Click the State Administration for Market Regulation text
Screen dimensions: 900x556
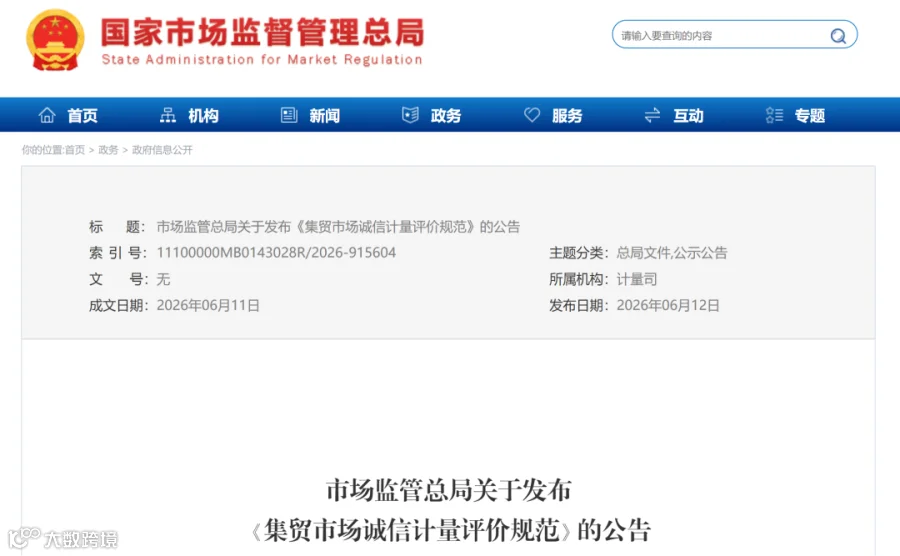coord(262,60)
